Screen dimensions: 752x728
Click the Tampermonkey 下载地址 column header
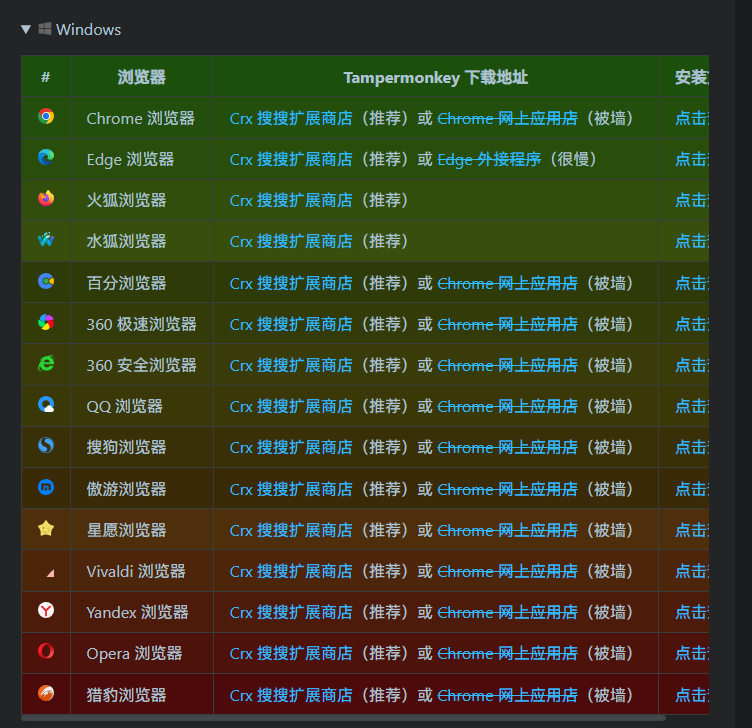point(436,77)
